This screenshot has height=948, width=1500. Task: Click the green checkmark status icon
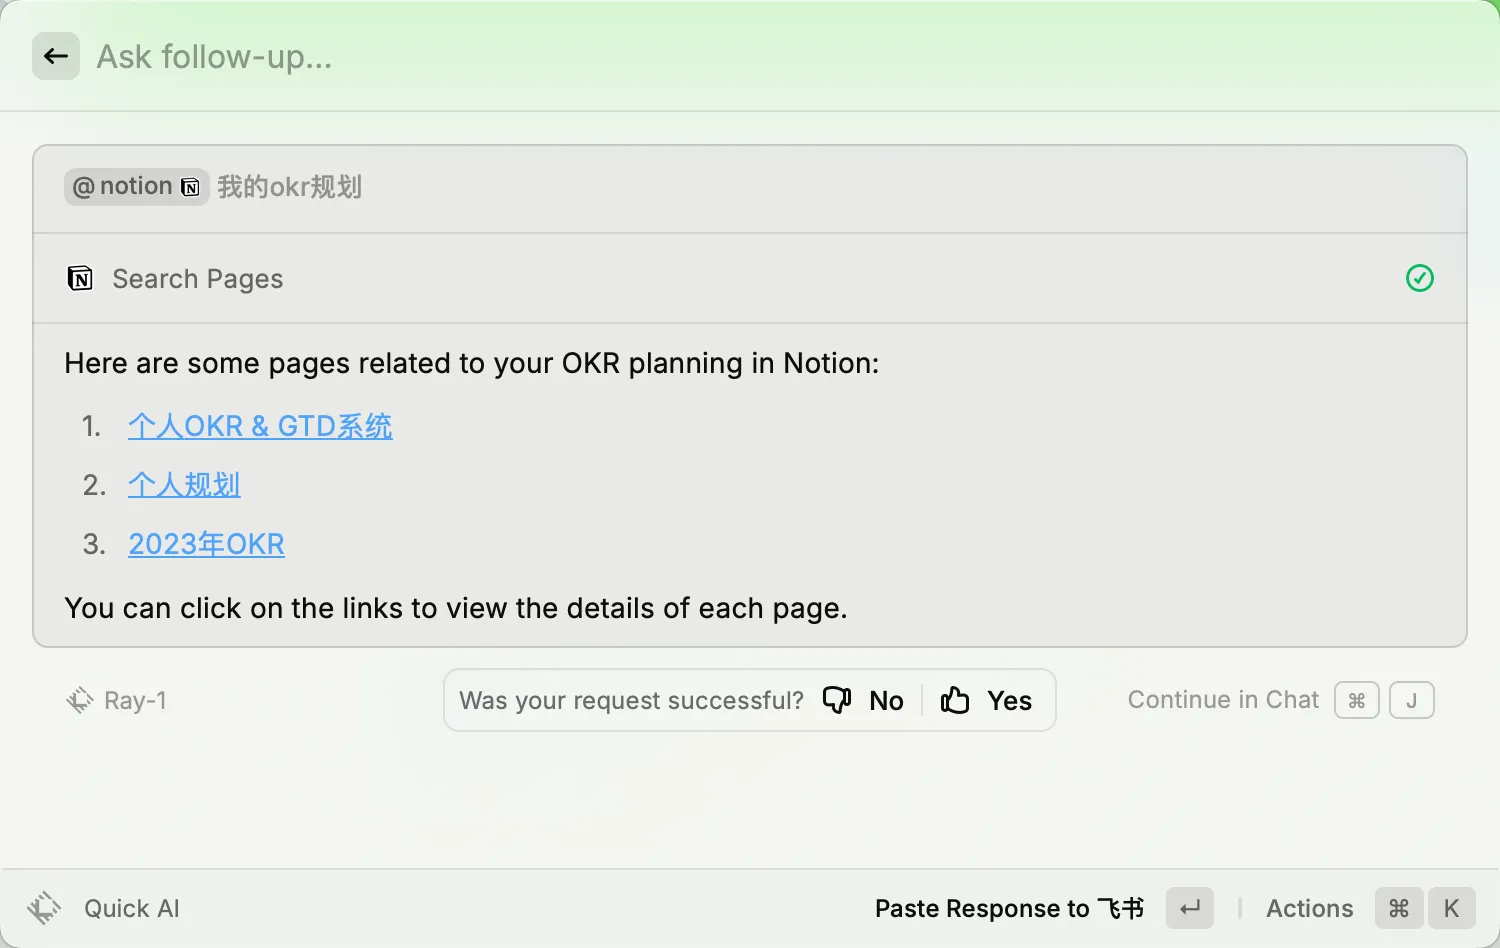[1419, 278]
